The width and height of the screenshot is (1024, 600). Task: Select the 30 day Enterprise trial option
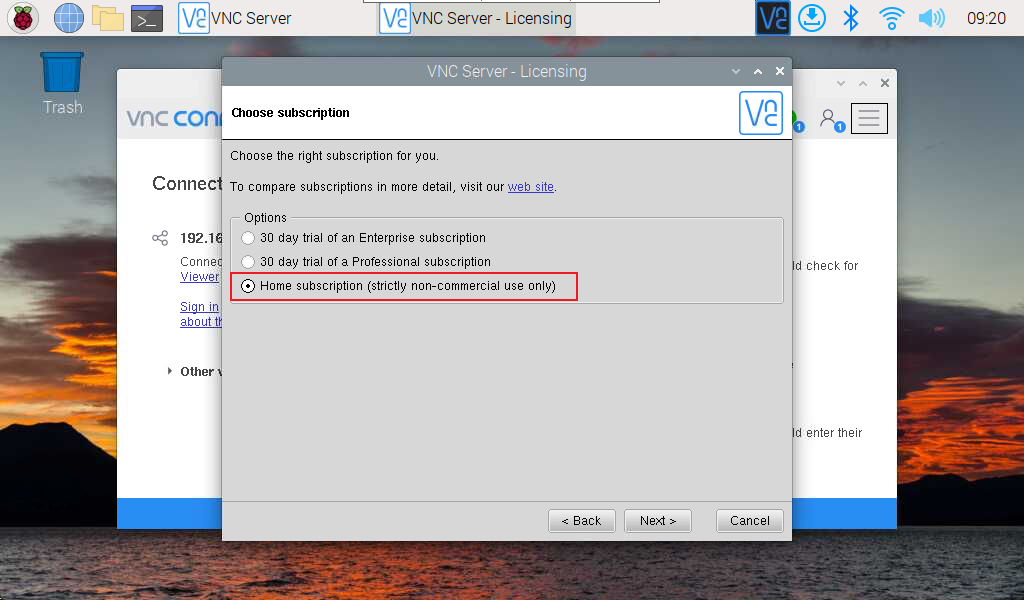248,238
